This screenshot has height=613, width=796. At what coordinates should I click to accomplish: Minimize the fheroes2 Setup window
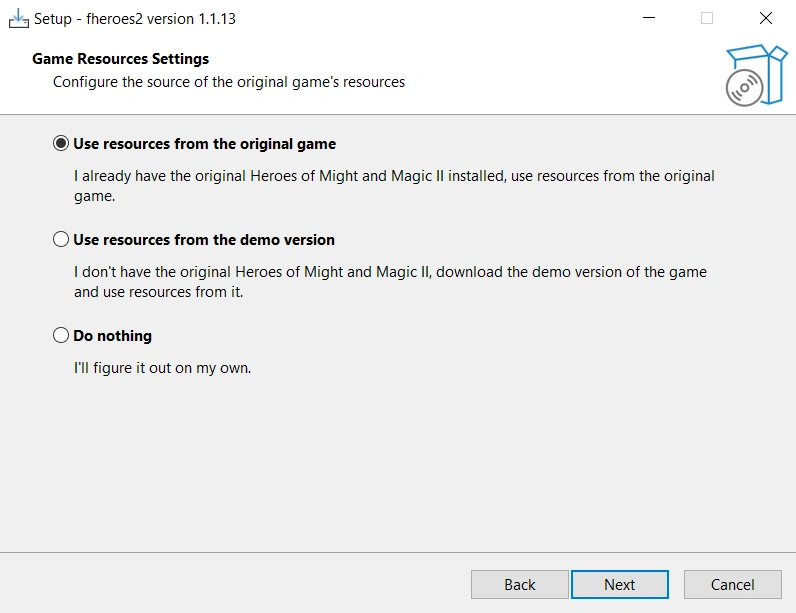pyautogui.click(x=648, y=18)
